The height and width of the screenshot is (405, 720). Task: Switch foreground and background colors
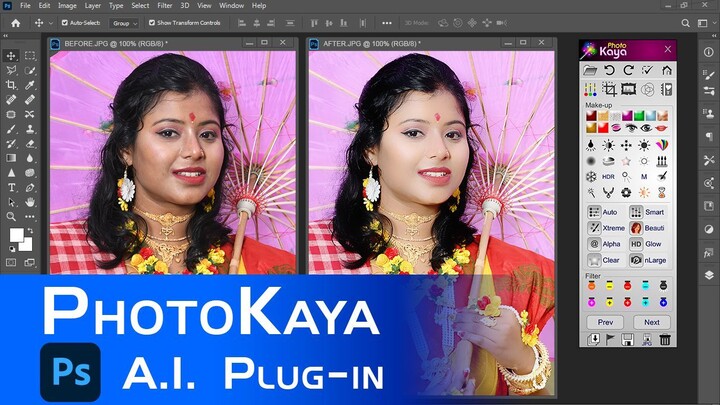click(30, 231)
